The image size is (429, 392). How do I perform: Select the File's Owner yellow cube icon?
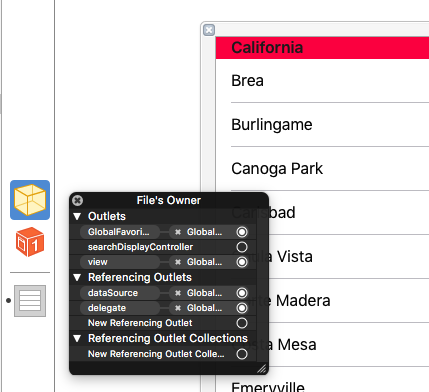point(30,200)
